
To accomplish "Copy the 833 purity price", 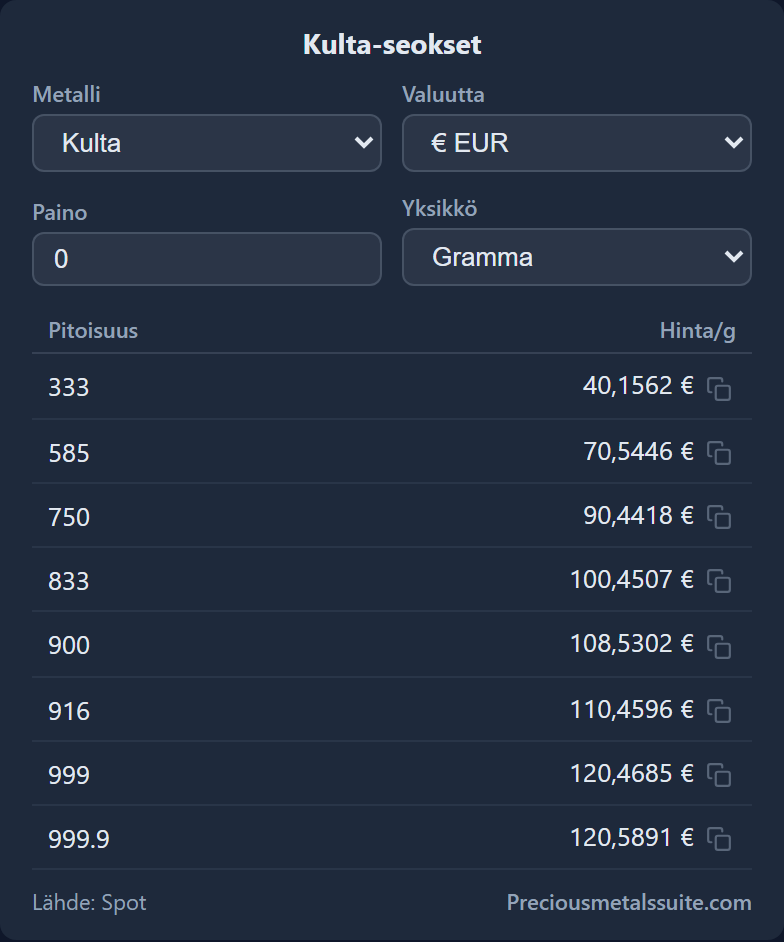I will (x=719, y=581).
